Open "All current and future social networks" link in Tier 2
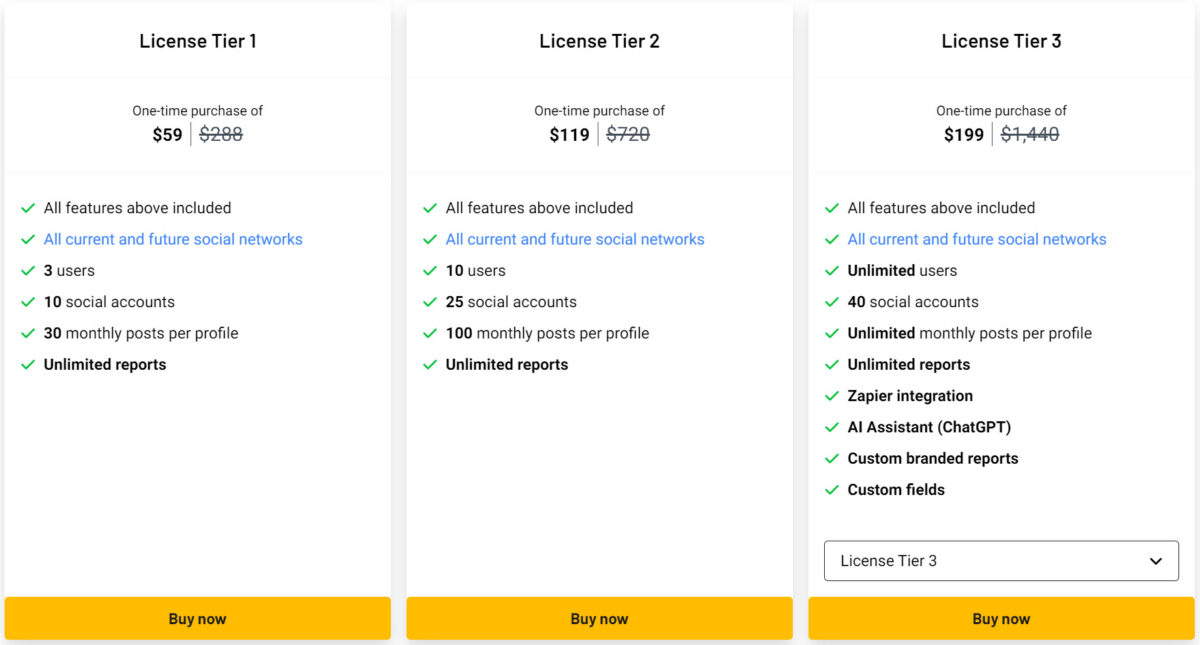1200x645 pixels. click(575, 239)
